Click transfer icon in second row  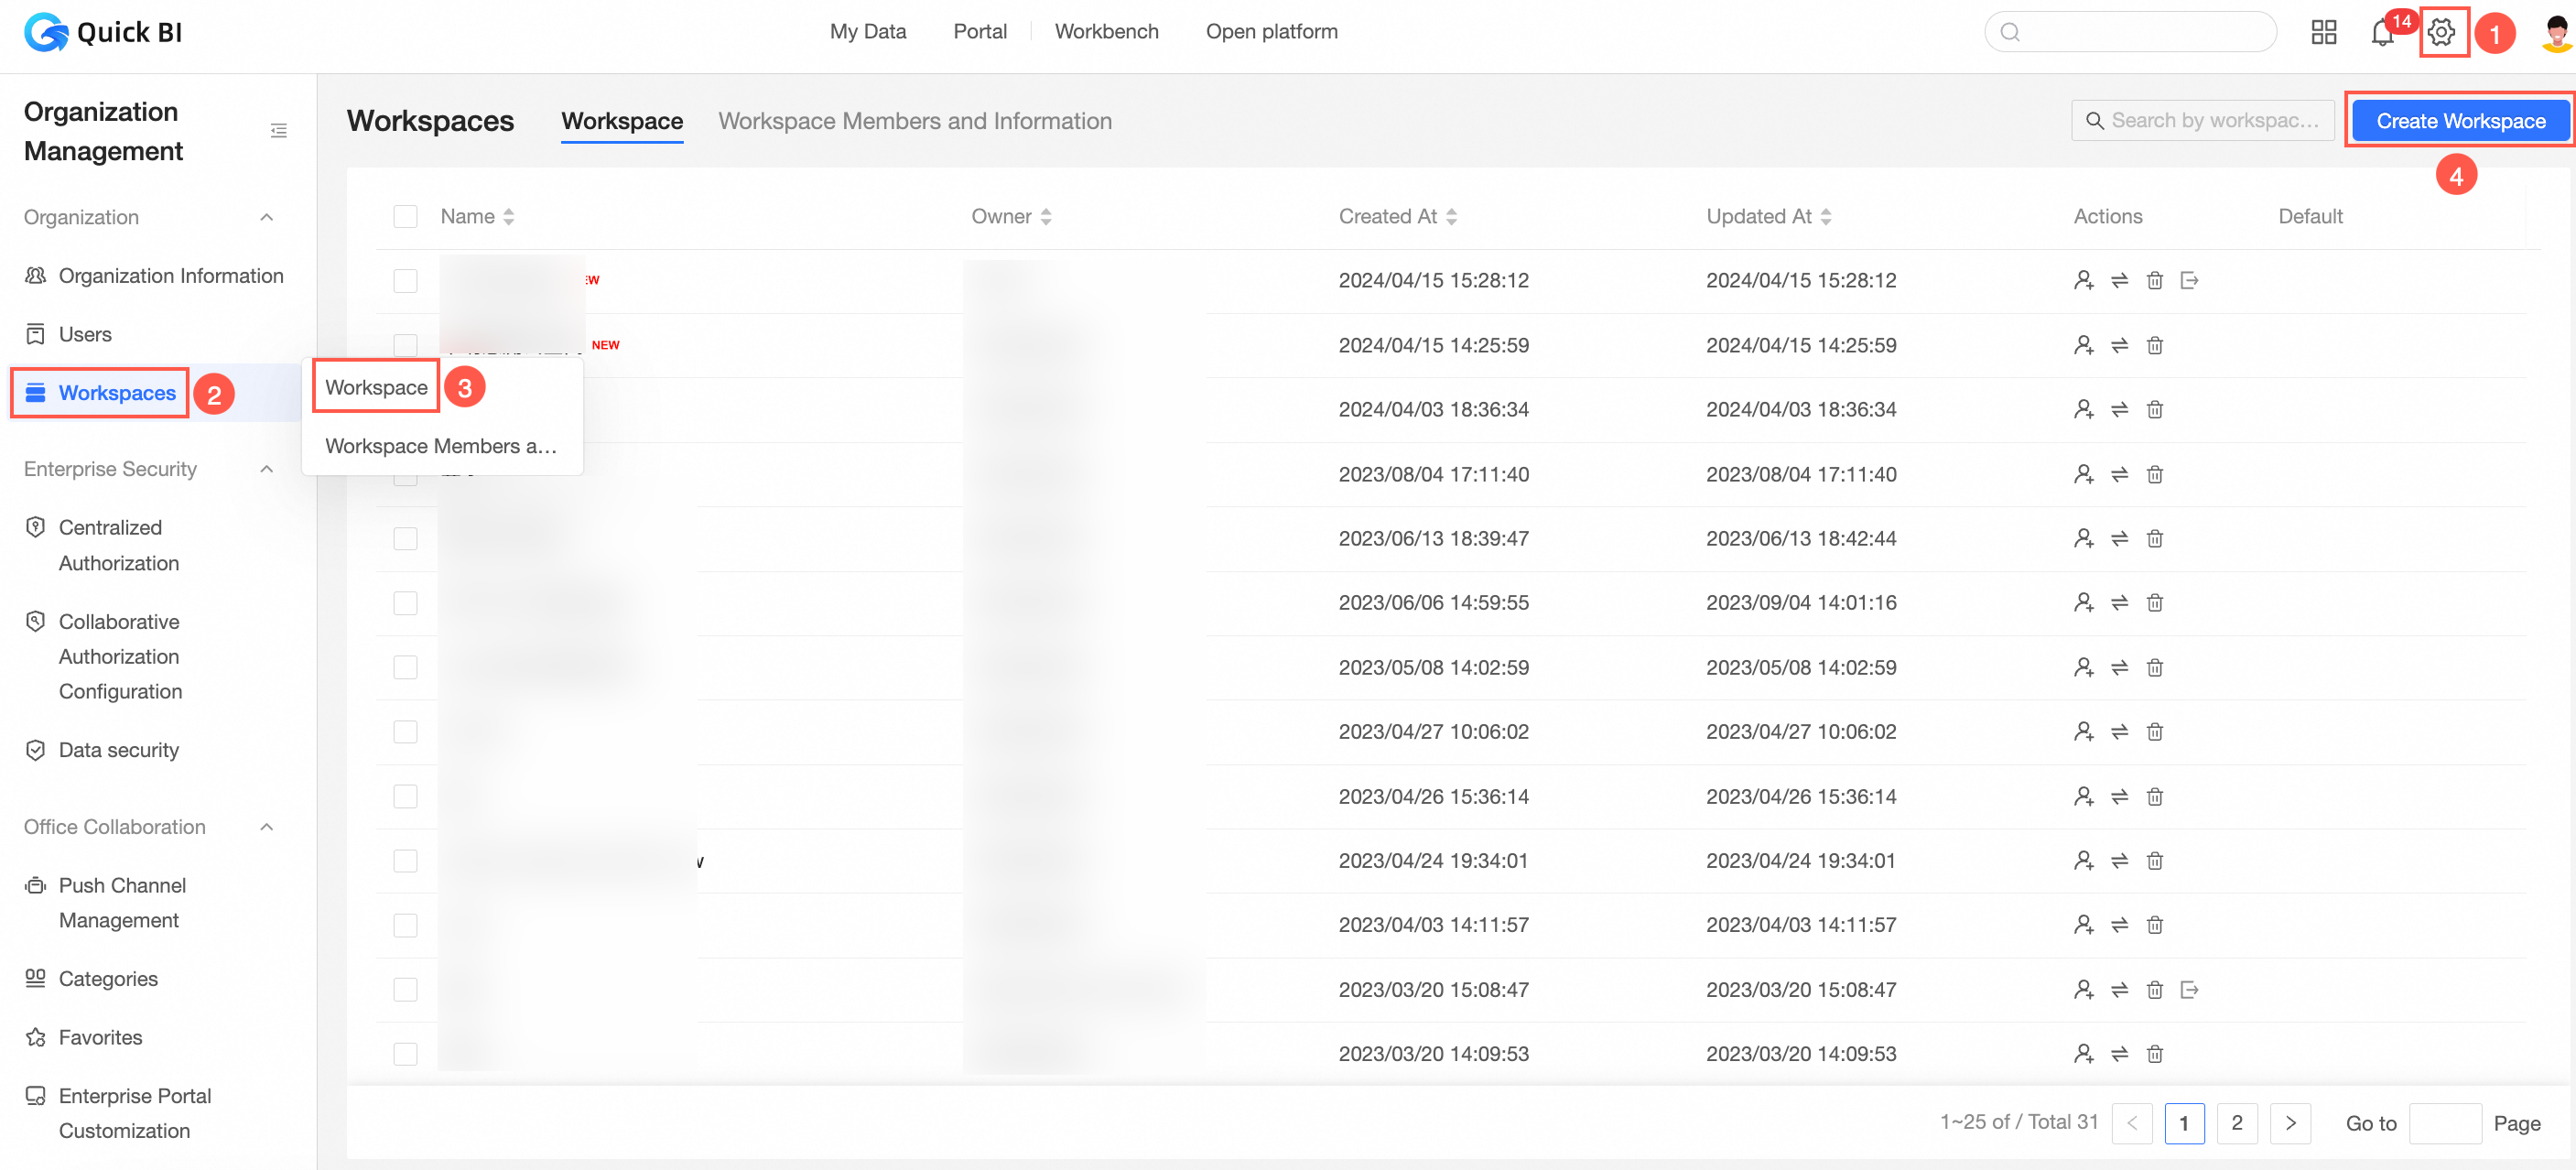click(2119, 346)
